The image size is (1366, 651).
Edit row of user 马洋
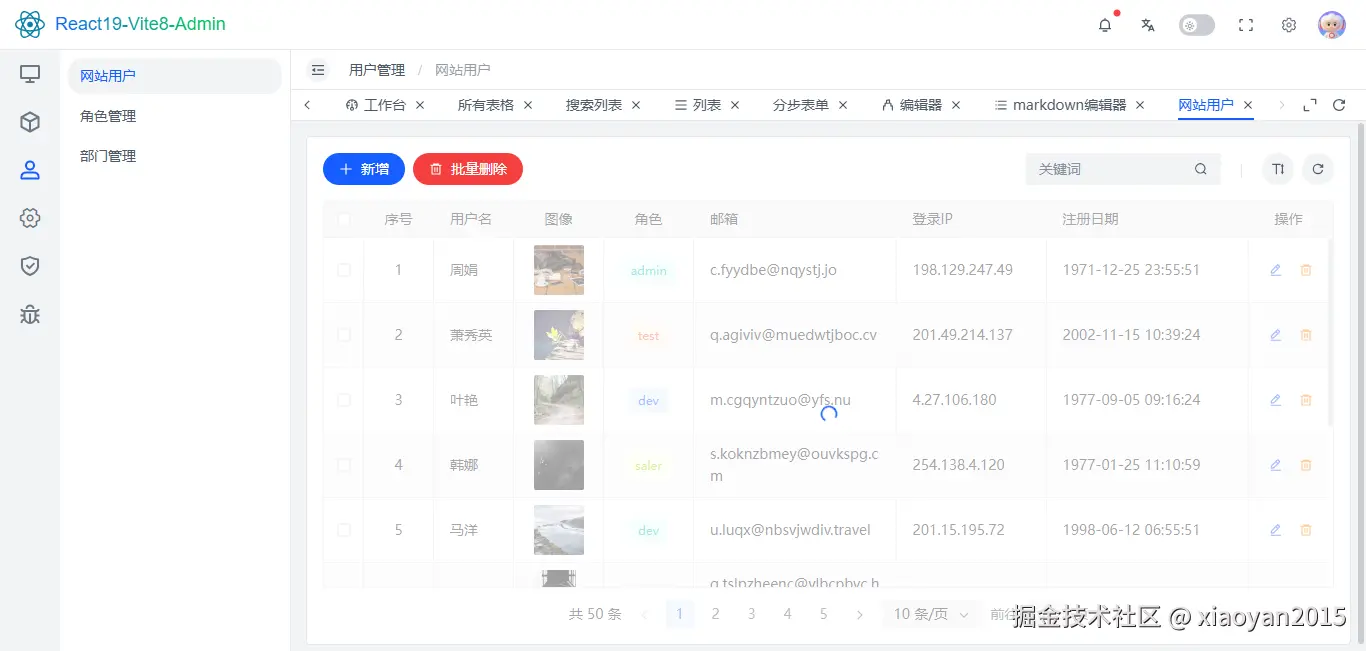pos(1275,530)
